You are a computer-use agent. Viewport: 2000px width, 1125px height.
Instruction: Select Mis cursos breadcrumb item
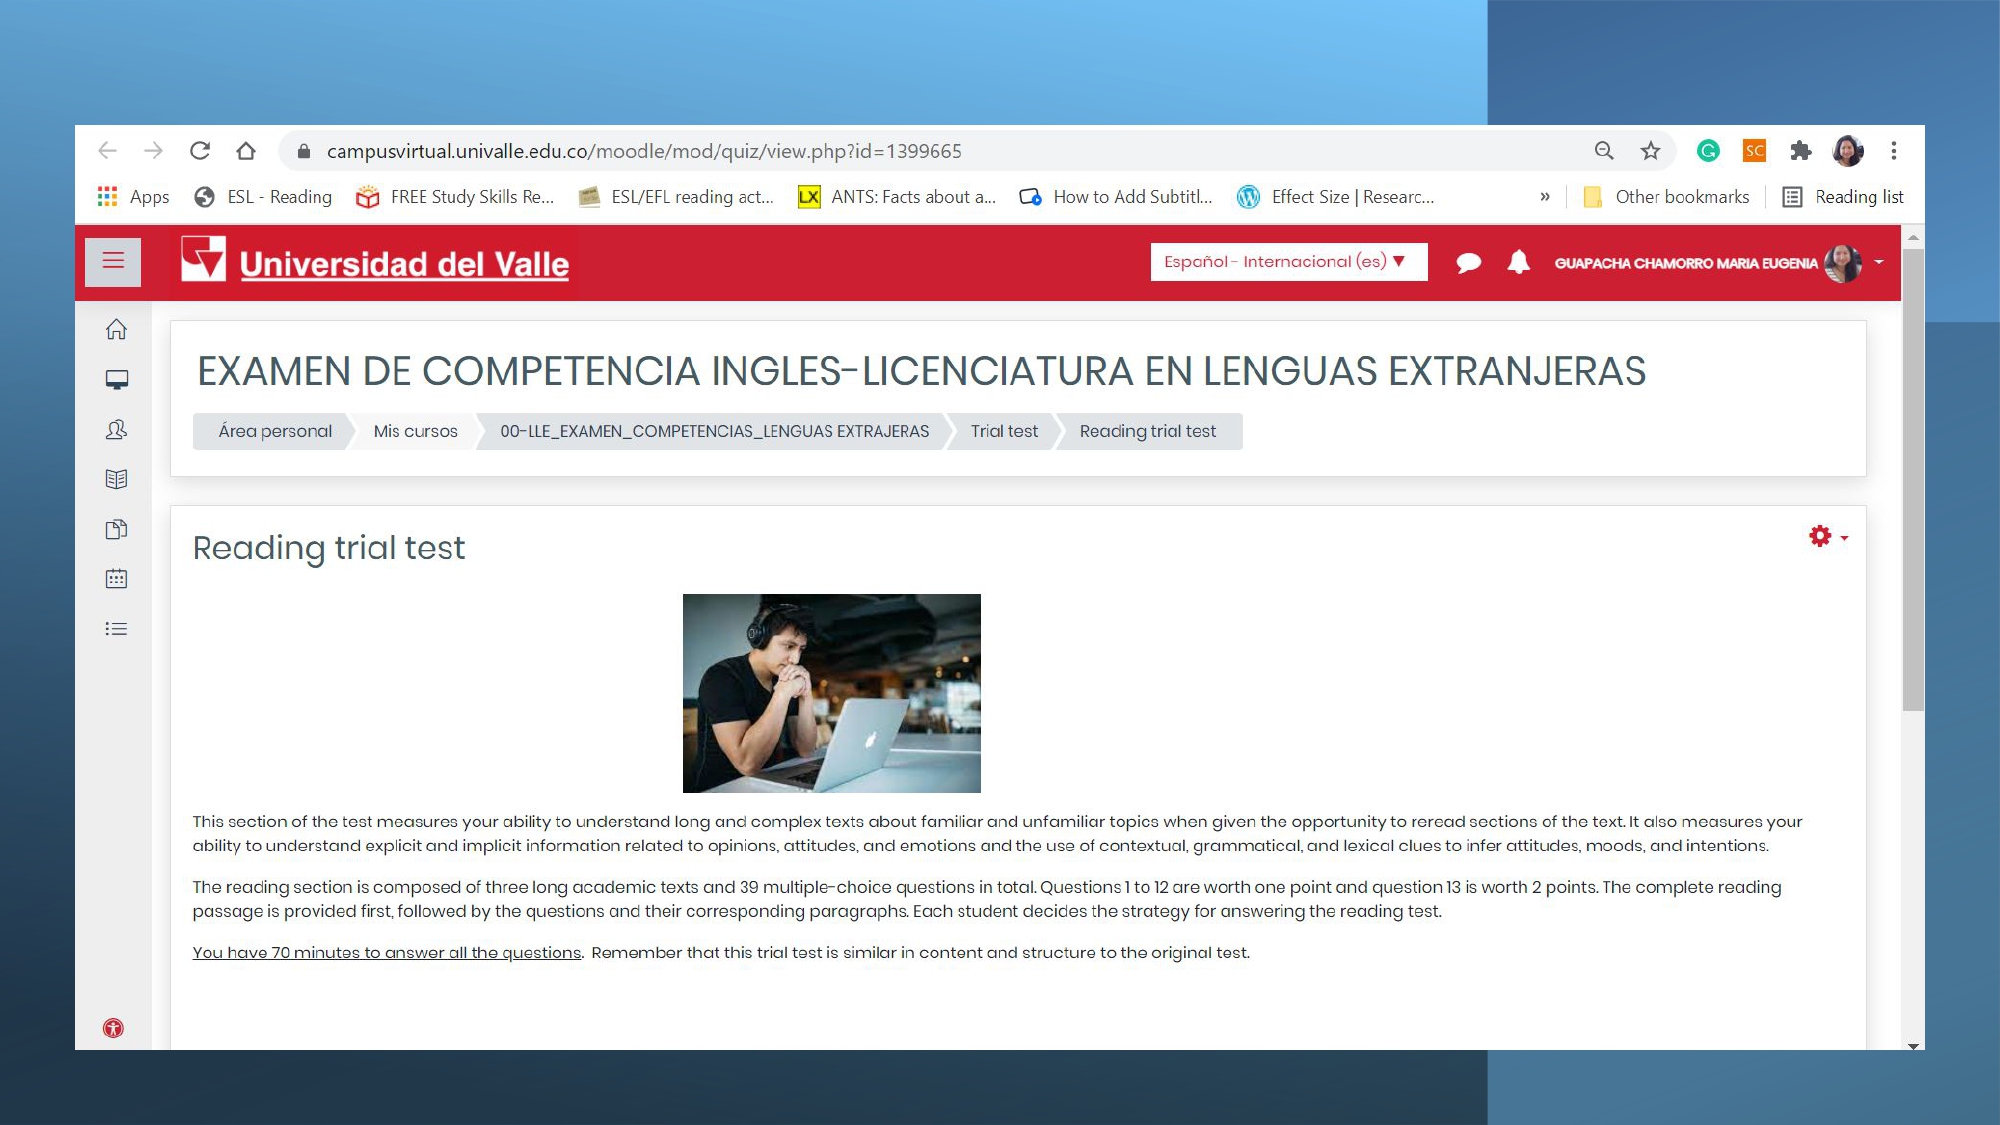(415, 431)
